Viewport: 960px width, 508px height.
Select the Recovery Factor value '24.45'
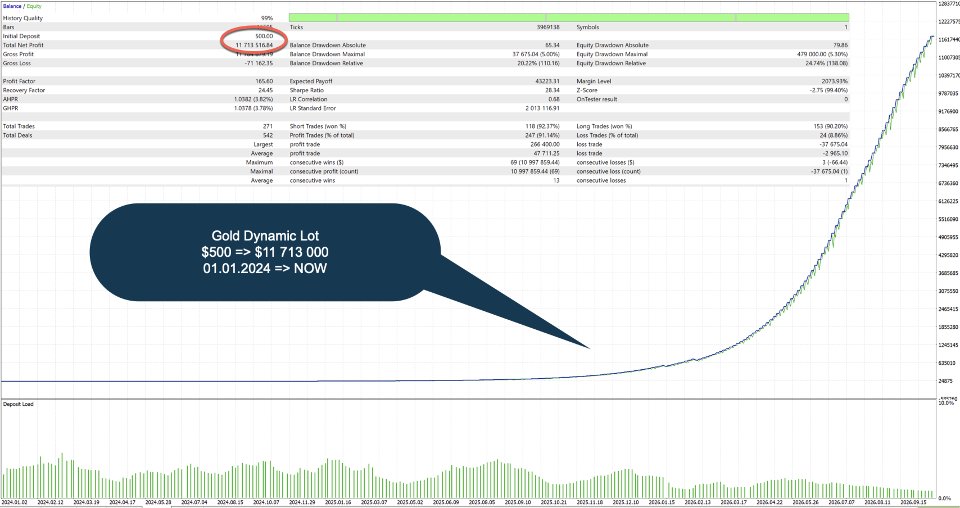(x=266, y=90)
